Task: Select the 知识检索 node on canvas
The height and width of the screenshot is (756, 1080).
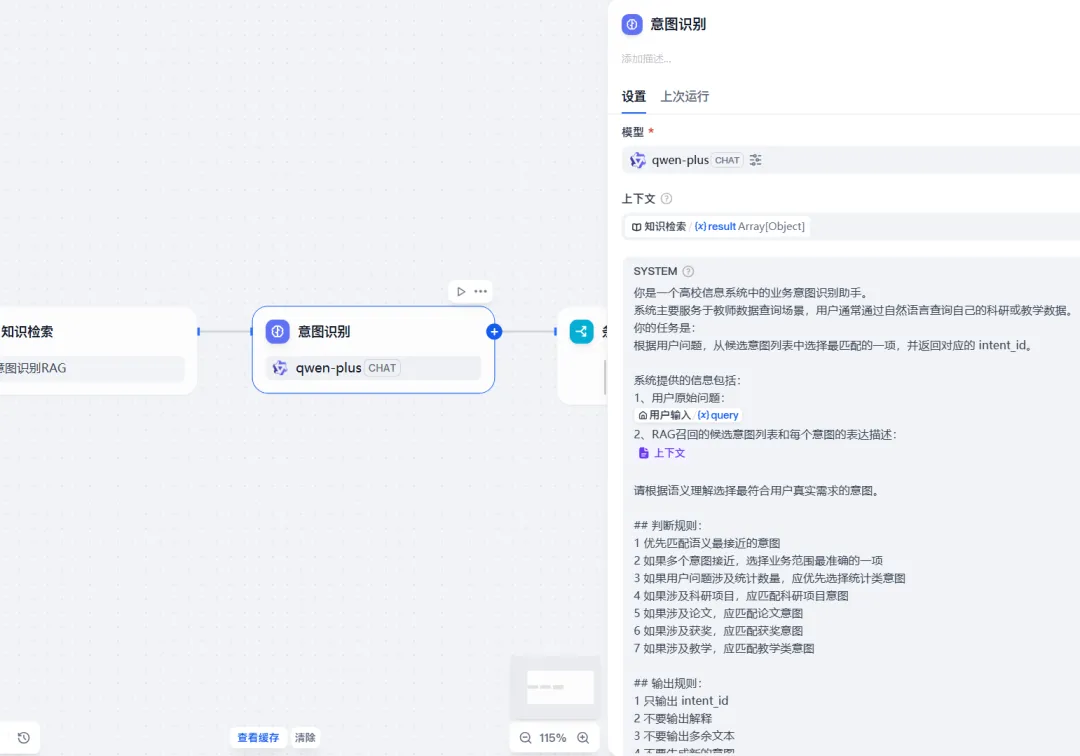Action: [96, 350]
